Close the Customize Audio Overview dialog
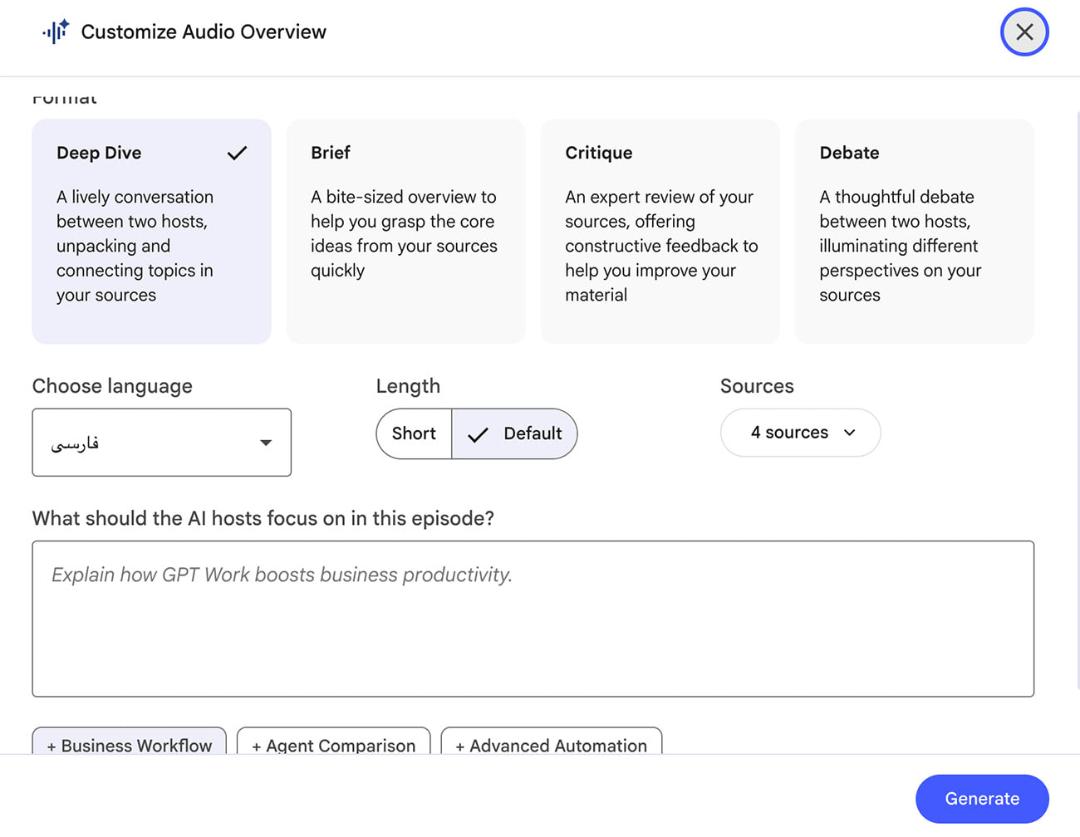 (1024, 32)
